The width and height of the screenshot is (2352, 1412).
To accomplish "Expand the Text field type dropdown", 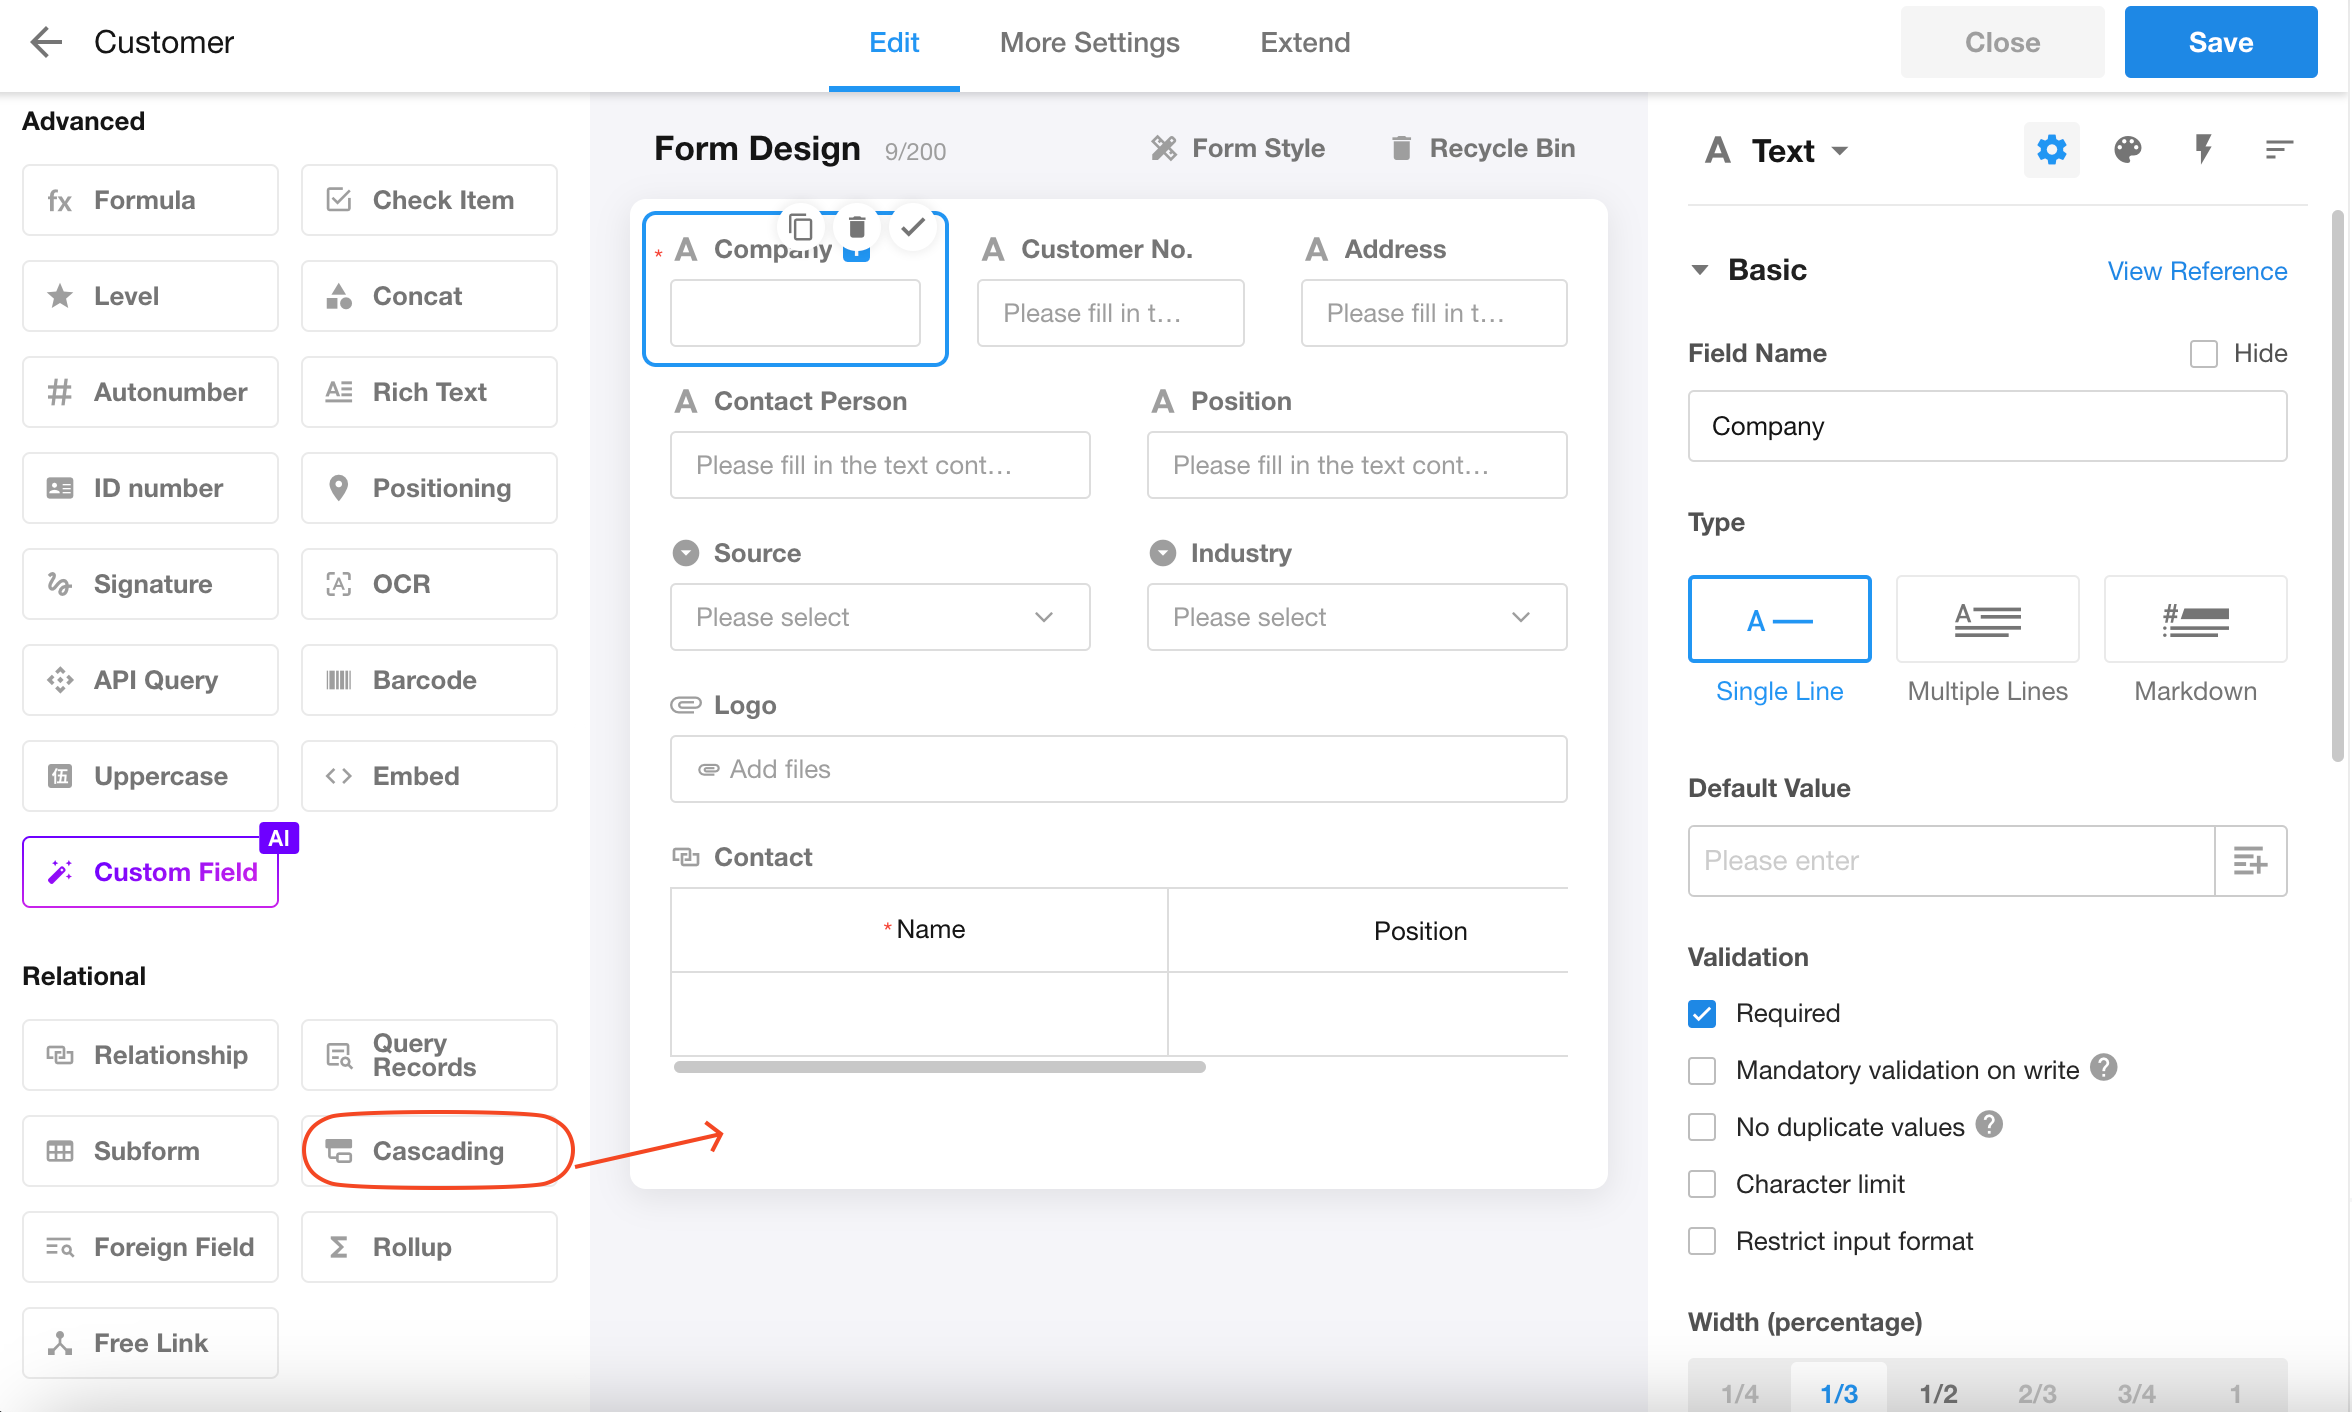I will (x=1839, y=151).
